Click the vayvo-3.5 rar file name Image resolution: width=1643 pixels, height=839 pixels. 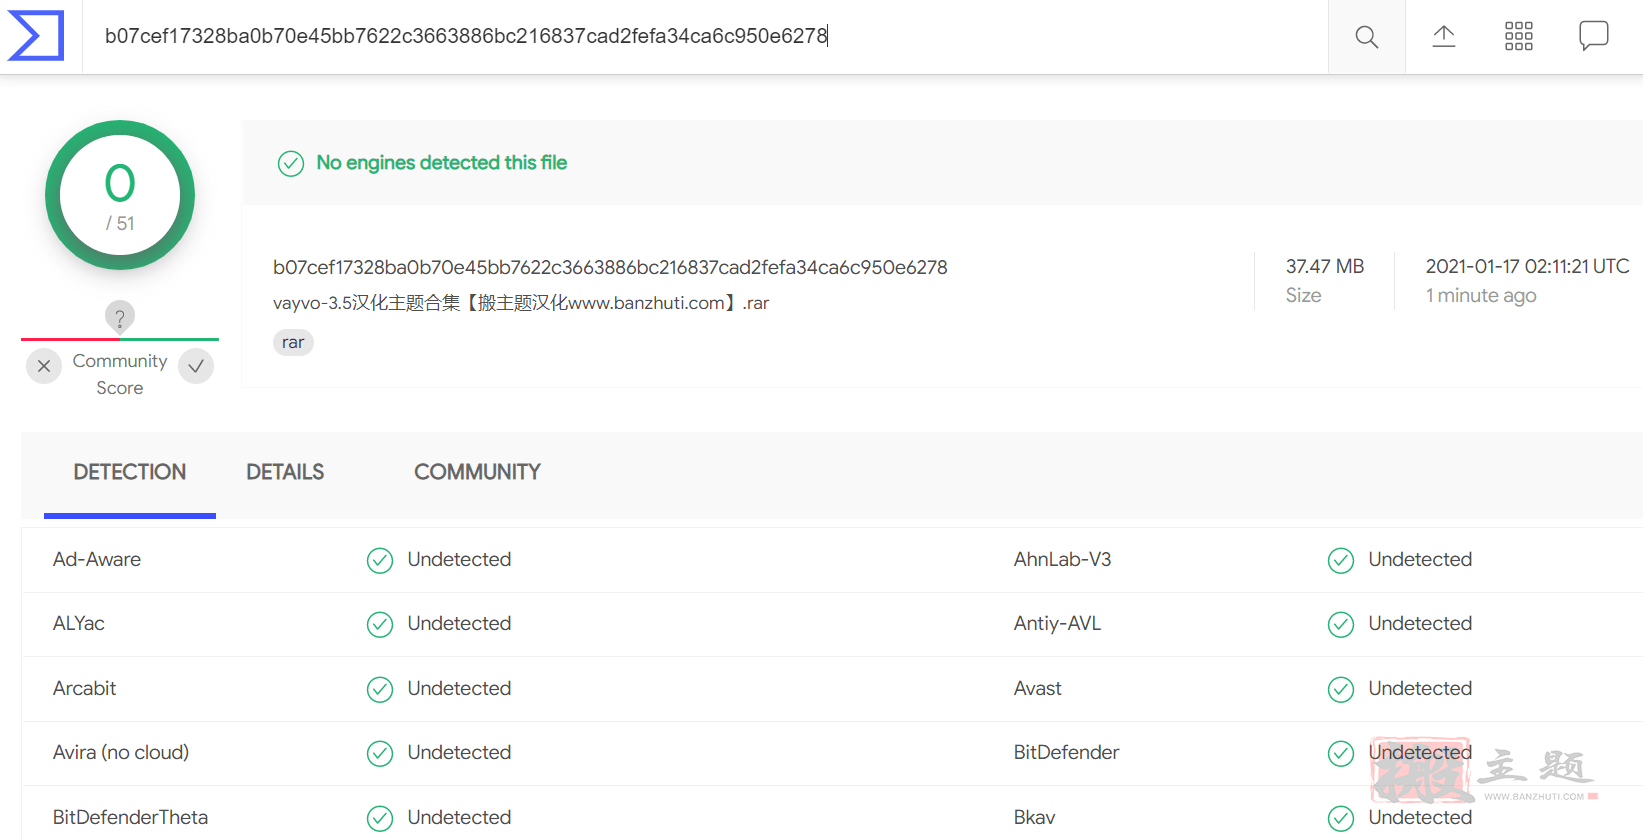pos(521,303)
